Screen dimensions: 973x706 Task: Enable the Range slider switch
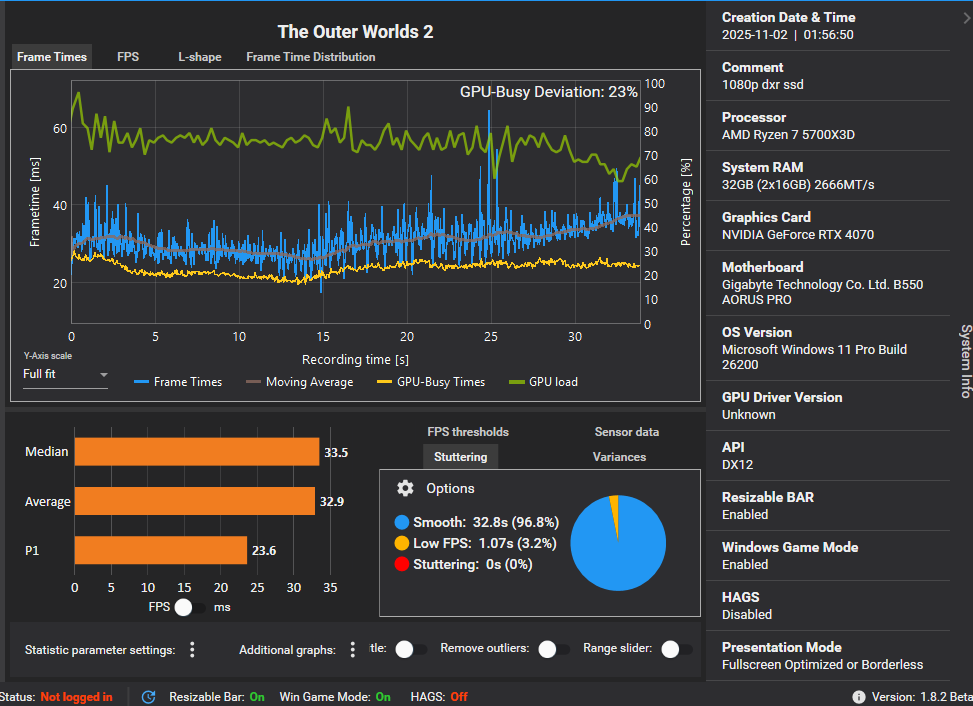point(676,650)
